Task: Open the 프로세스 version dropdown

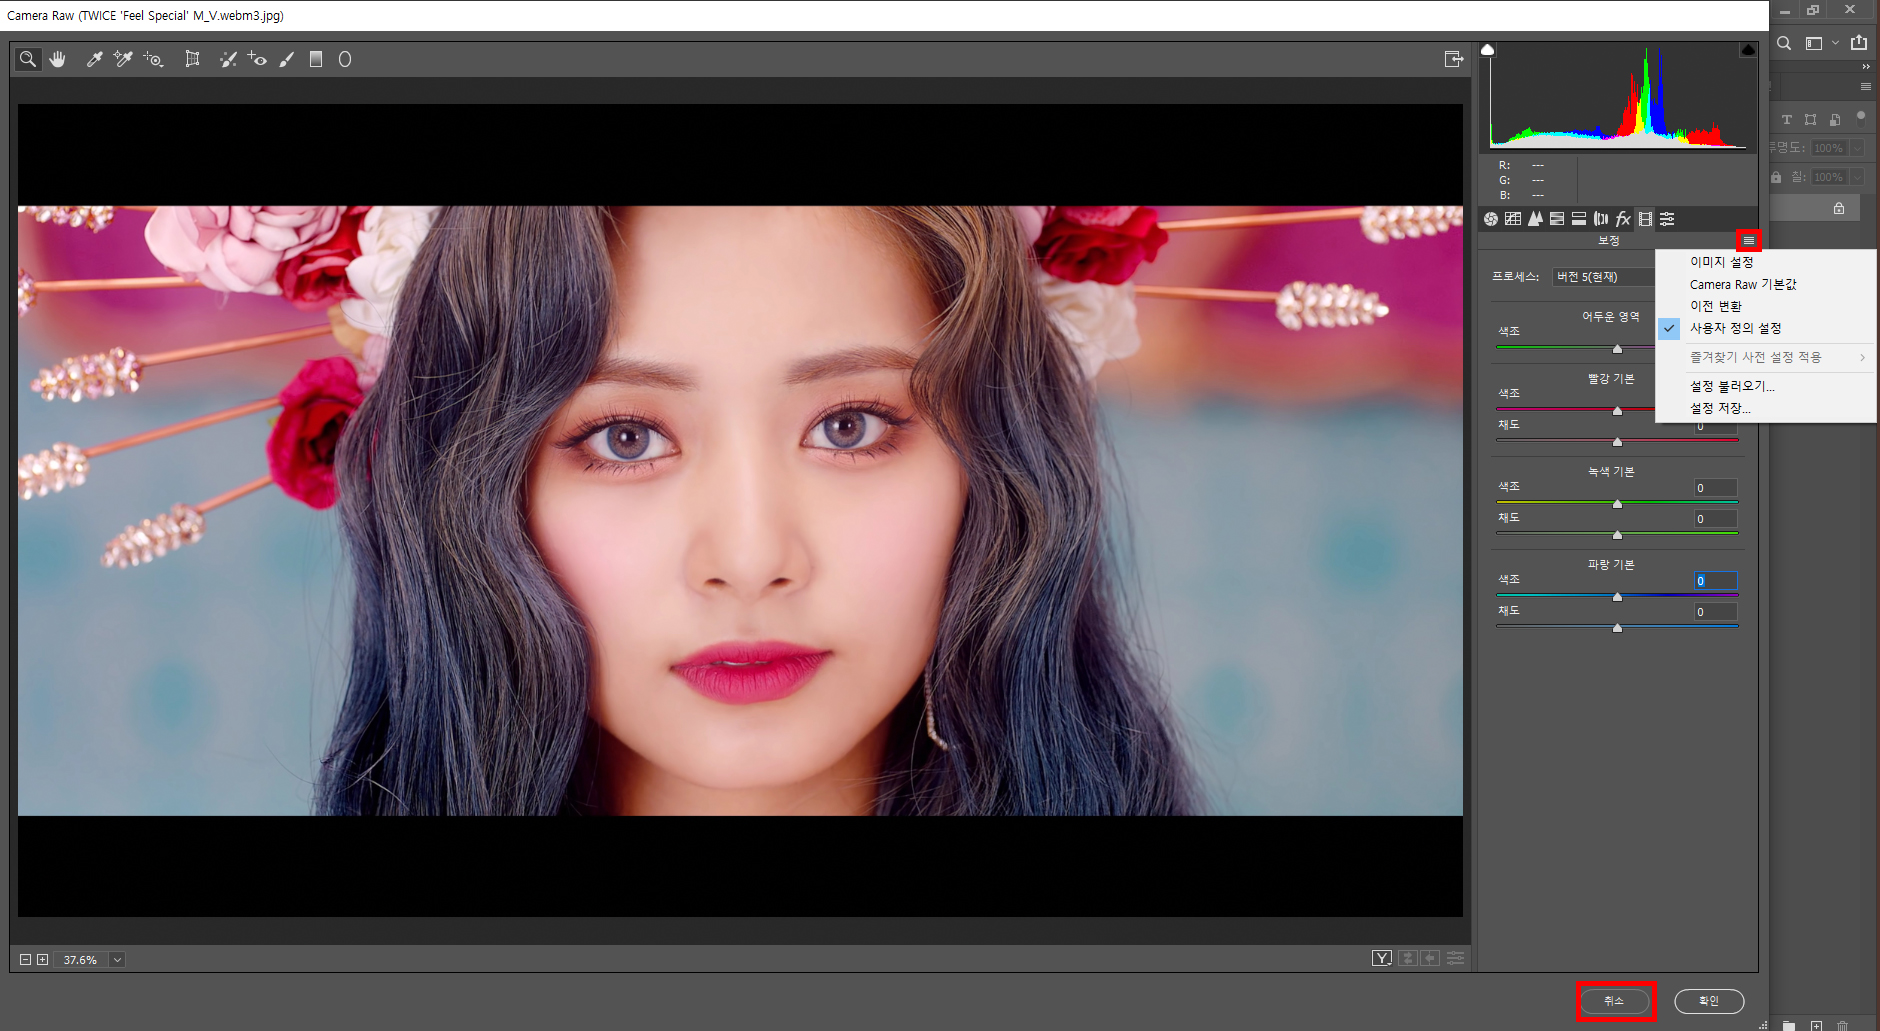Action: pyautogui.click(x=1604, y=277)
